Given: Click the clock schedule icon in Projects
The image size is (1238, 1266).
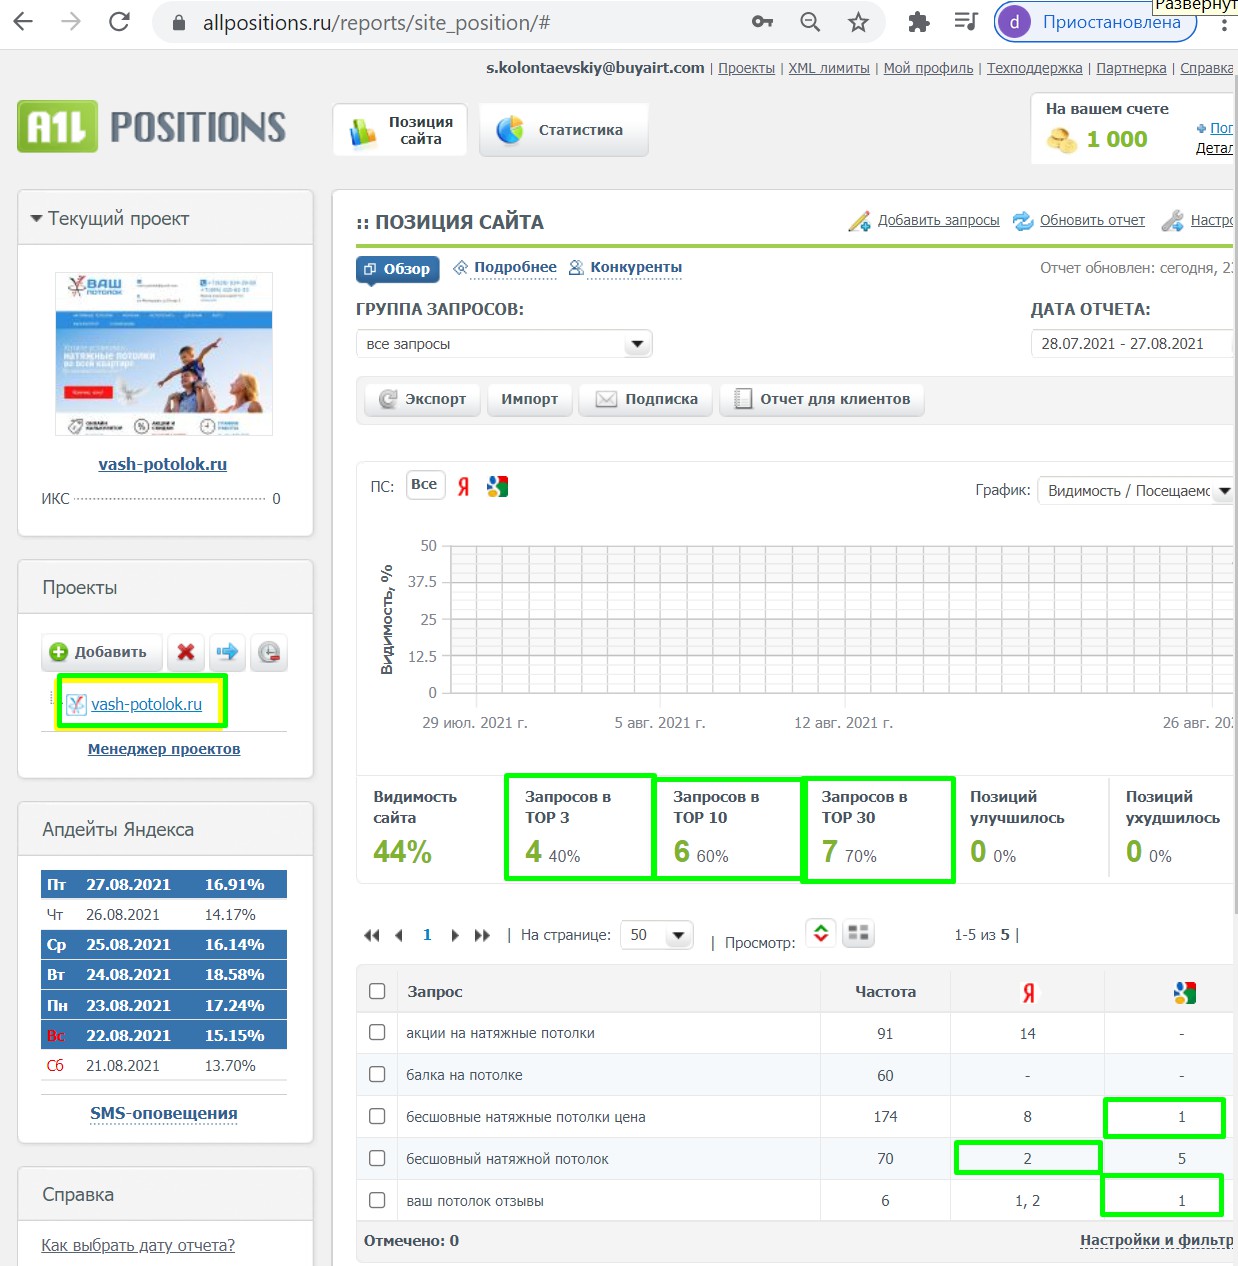Looking at the screenshot, I should click(269, 652).
